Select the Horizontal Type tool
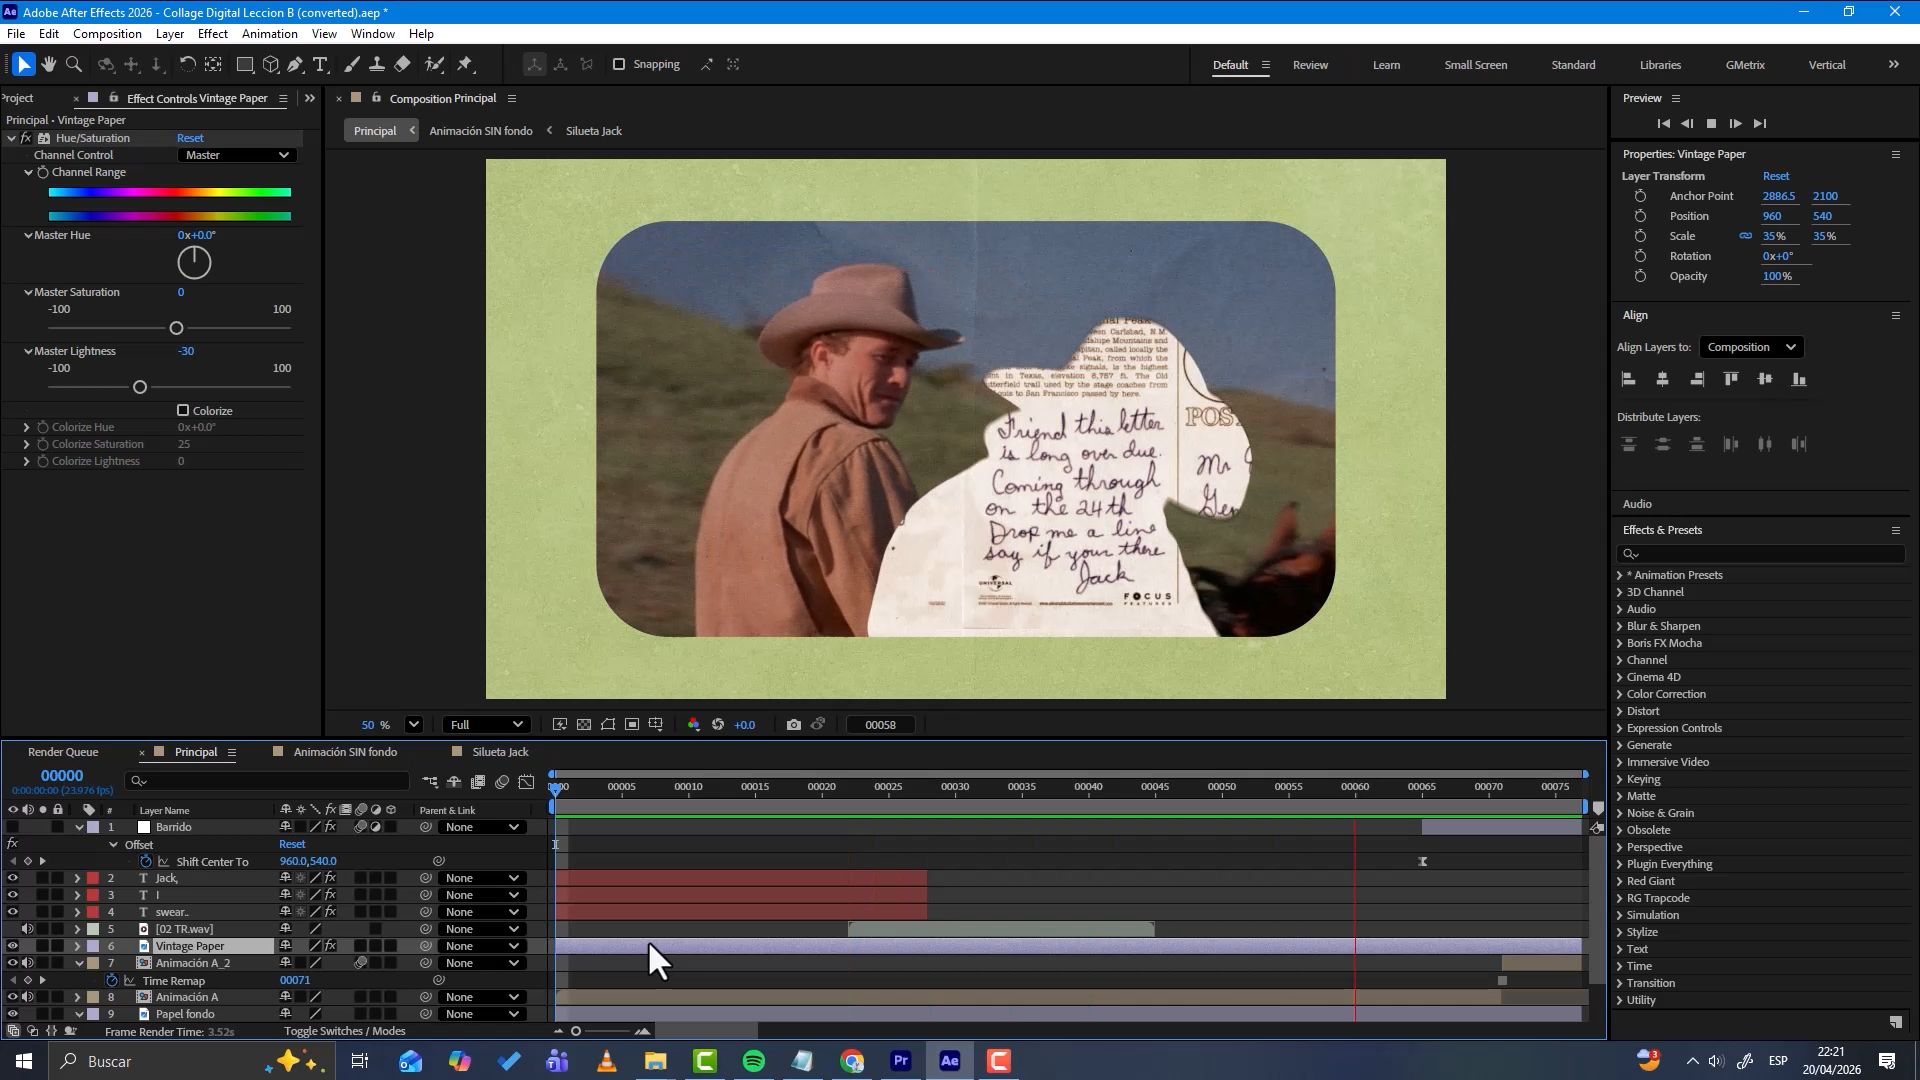Screen dimensions: 1920x1080 pos(320,65)
